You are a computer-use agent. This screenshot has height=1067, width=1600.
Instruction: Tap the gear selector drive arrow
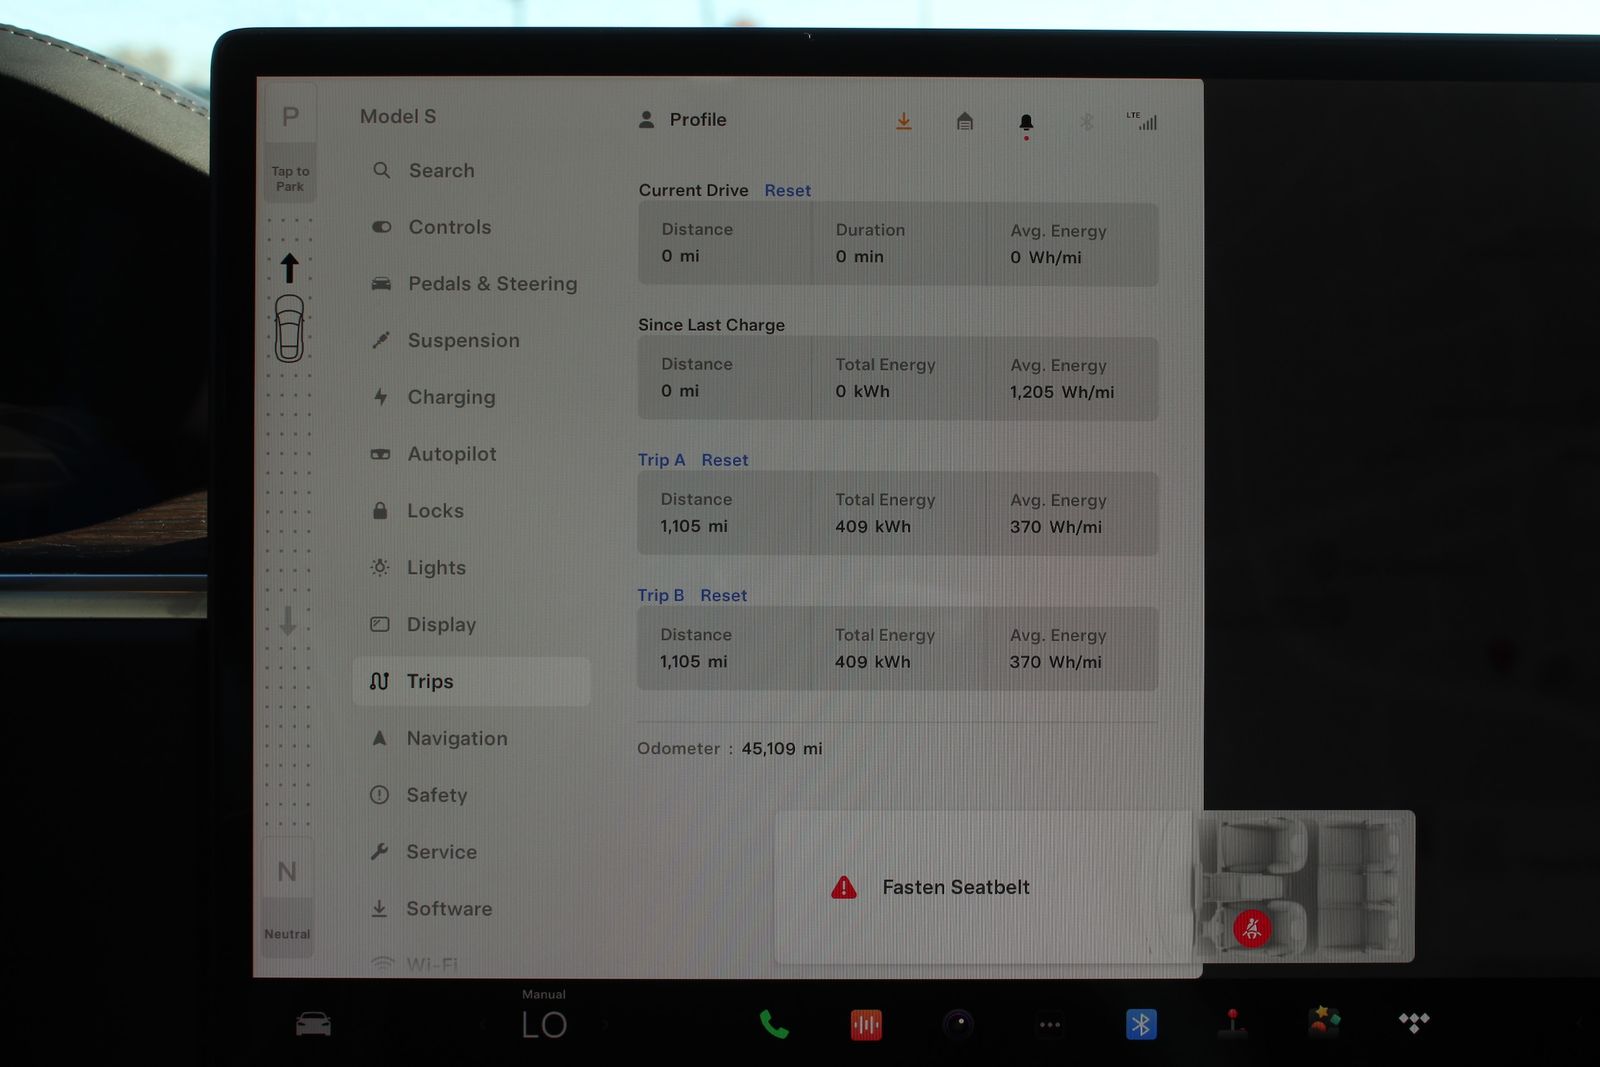coord(290,268)
